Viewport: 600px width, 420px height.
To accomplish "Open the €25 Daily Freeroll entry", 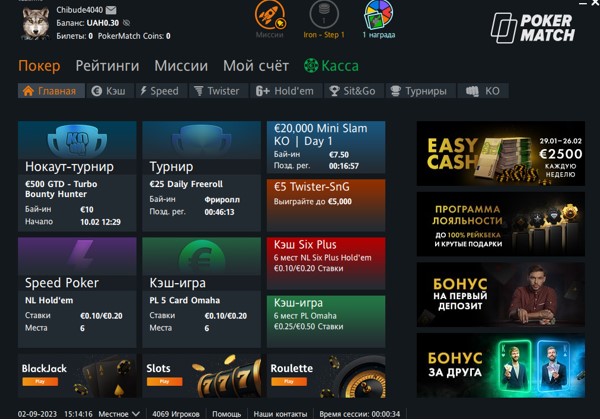I will 186,184.
